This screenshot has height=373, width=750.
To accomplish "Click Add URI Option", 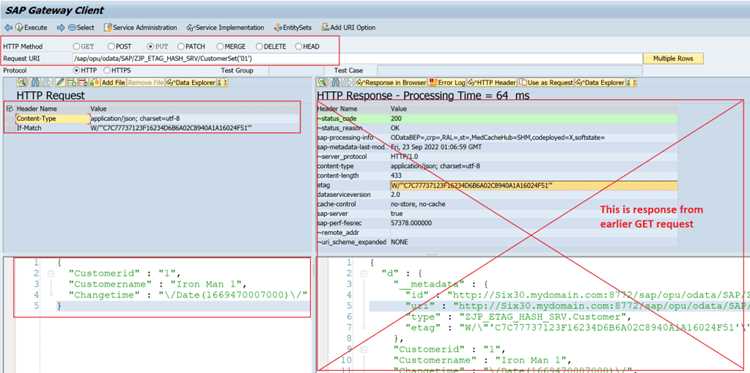I will (x=348, y=28).
